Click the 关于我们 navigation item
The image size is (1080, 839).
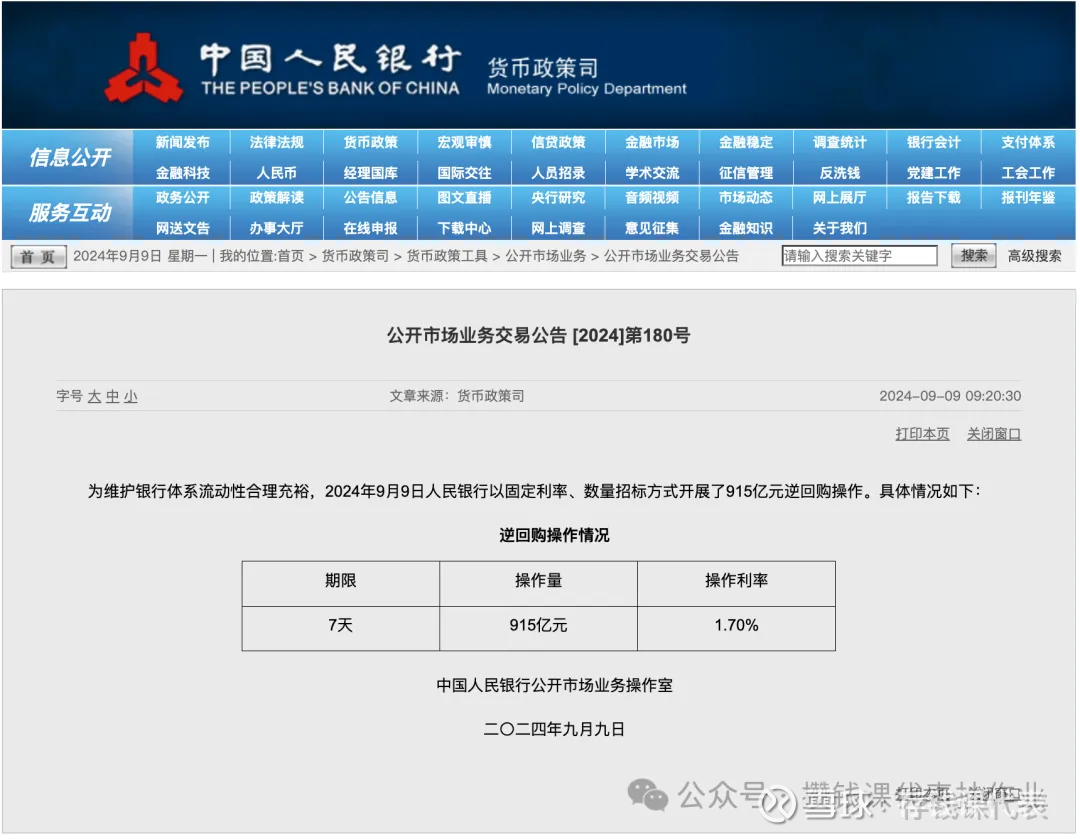tap(840, 227)
